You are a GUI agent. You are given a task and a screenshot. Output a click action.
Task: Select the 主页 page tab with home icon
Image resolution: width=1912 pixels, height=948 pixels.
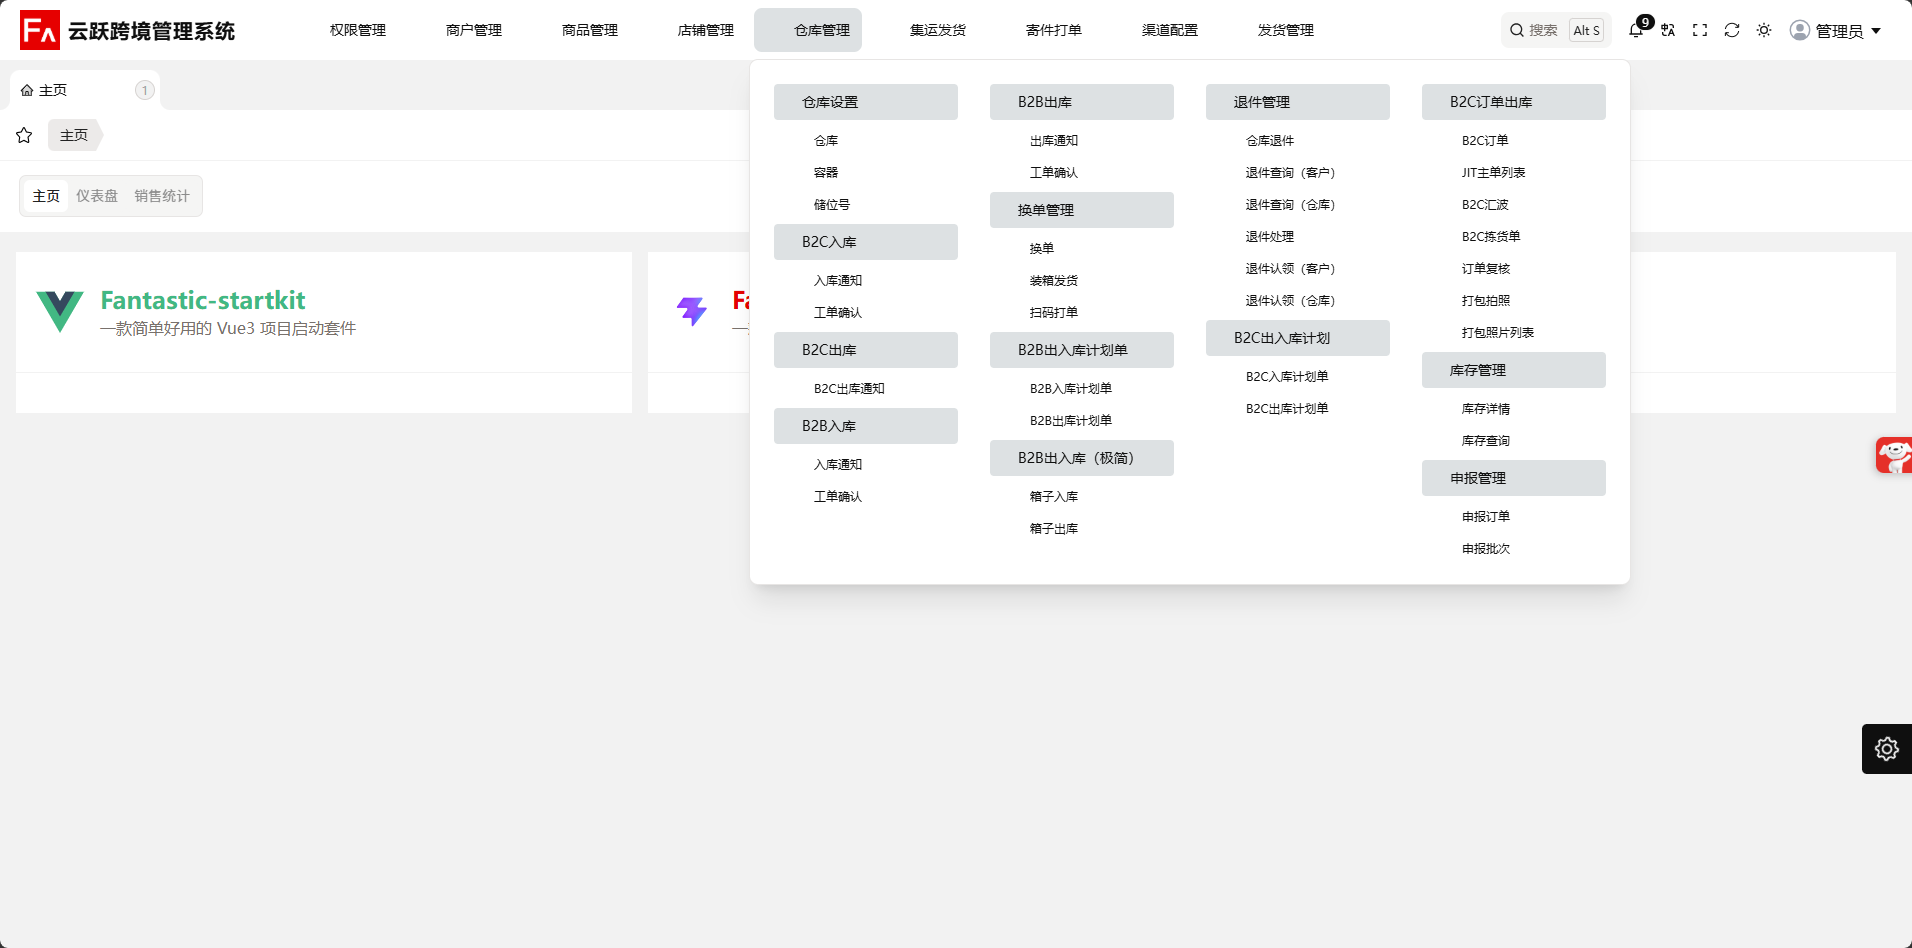(x=85, y=90)
